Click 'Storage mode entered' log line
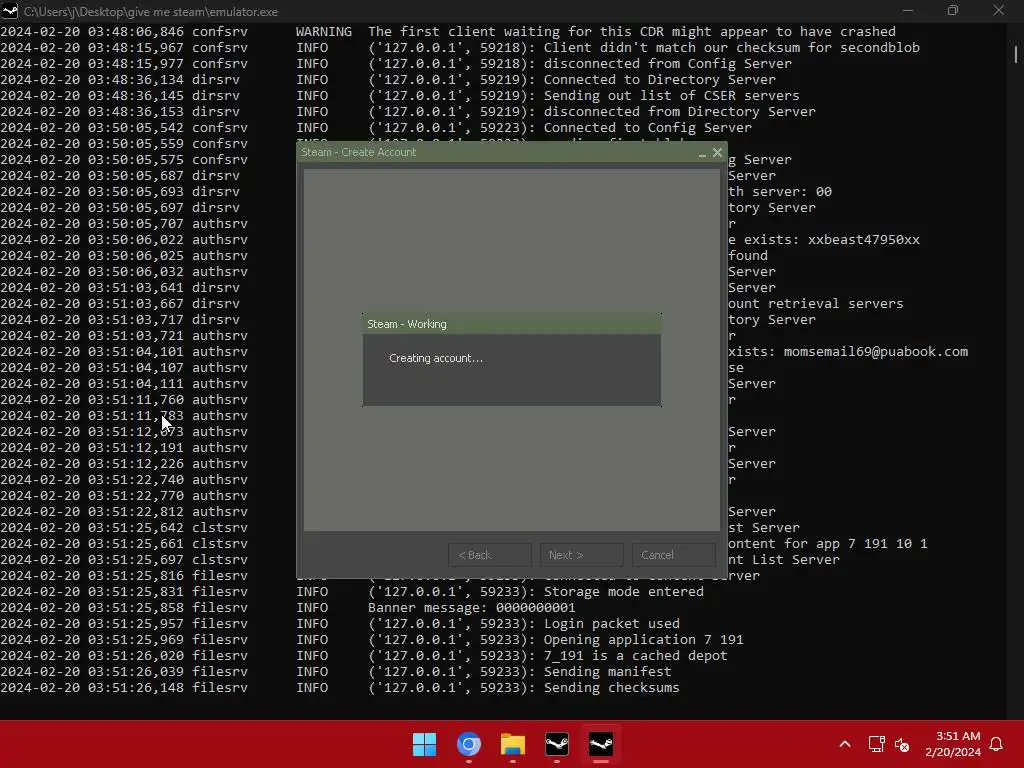Screen dimensions: 1024x768 pos(624,592)
